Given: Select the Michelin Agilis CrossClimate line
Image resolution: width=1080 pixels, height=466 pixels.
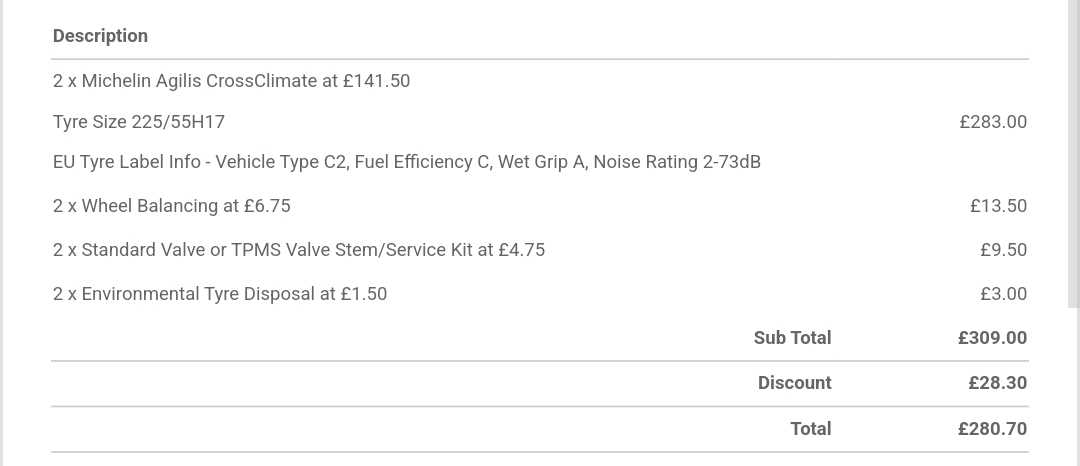Looking at the screenshot, I should click(x=231, y=81).
